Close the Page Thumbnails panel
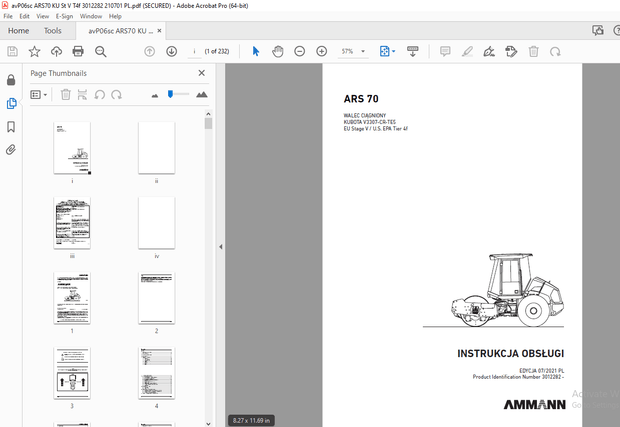 click(202, 73)
